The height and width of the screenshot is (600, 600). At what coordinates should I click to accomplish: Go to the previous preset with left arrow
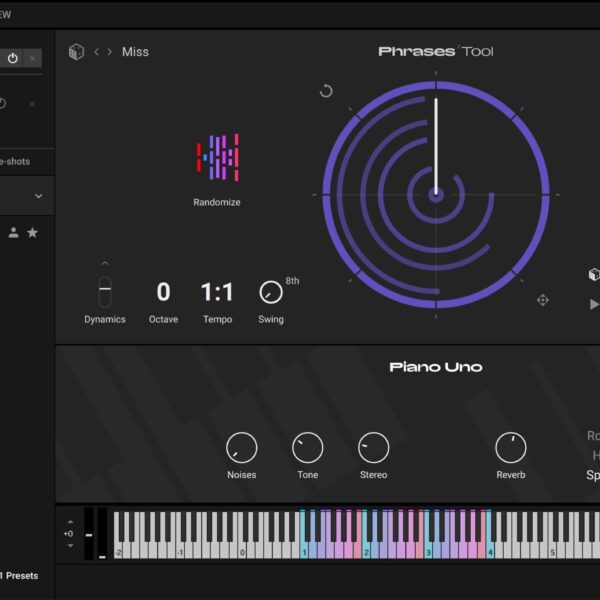pos(96,52)
